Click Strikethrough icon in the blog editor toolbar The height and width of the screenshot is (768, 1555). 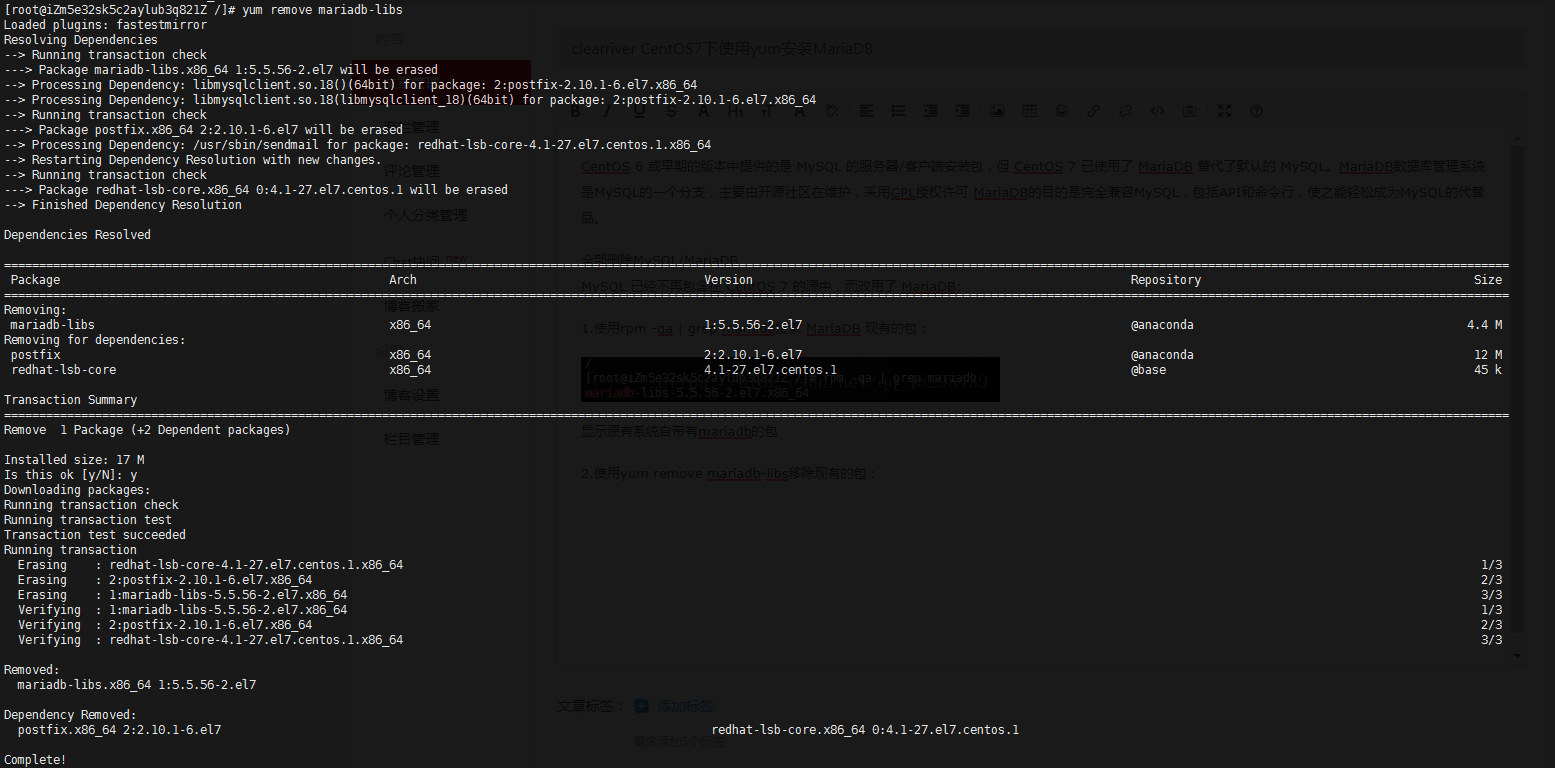pyautogui.click(x=671, y=111)
